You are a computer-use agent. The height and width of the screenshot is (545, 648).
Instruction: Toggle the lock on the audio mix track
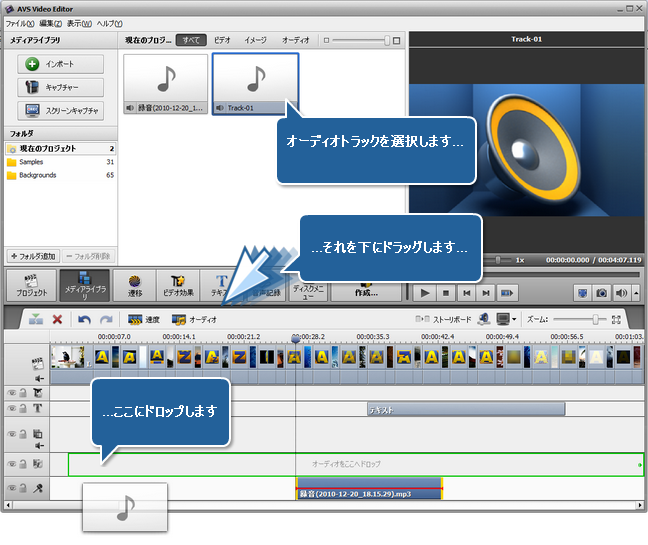[23, 464]
